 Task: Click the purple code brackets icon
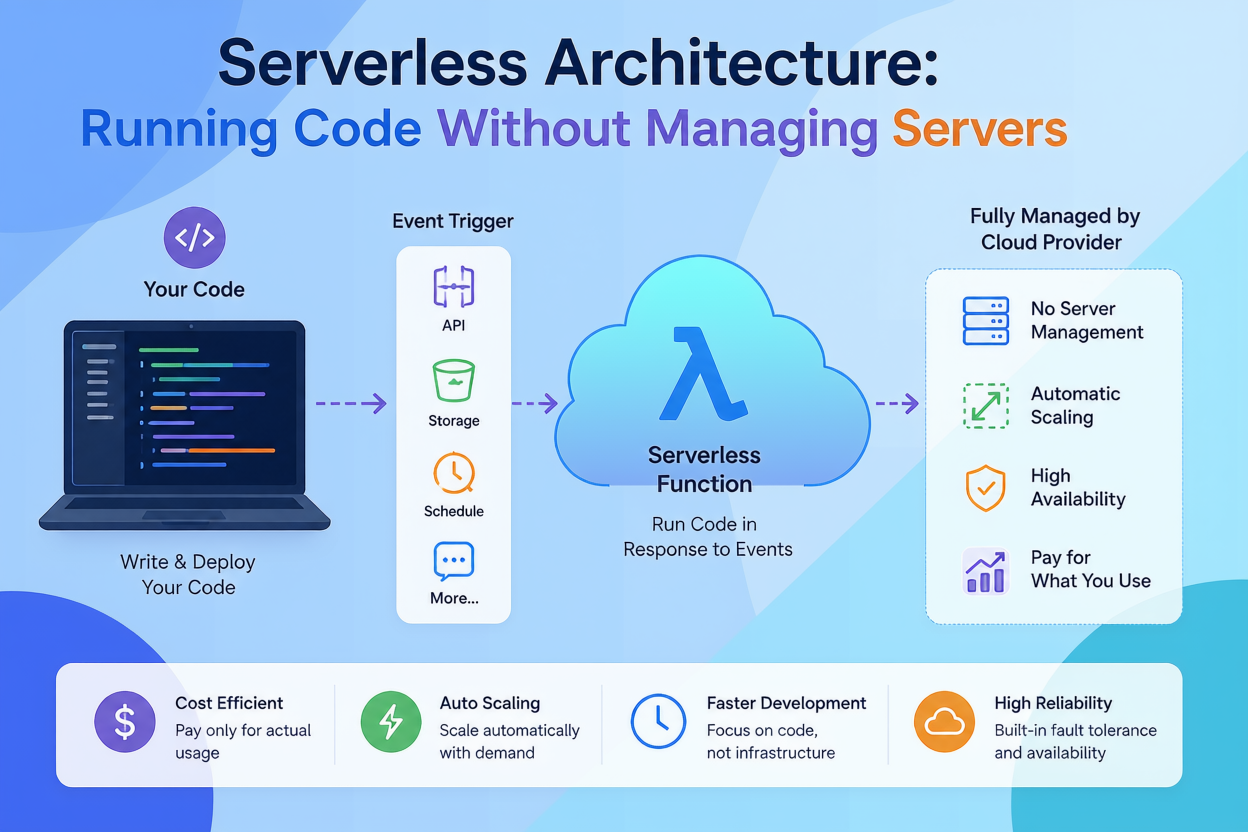tap(194, 237)
